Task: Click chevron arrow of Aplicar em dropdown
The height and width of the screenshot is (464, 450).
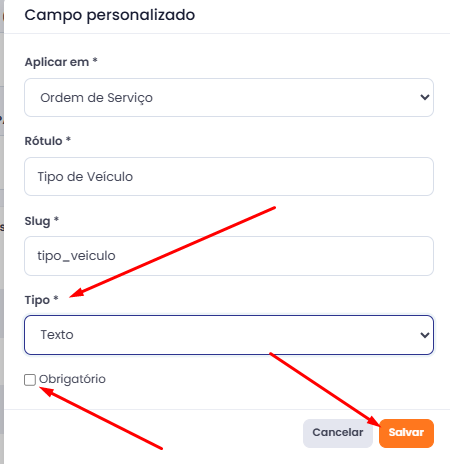Action: pyautogui.click(x=425, y=97)
